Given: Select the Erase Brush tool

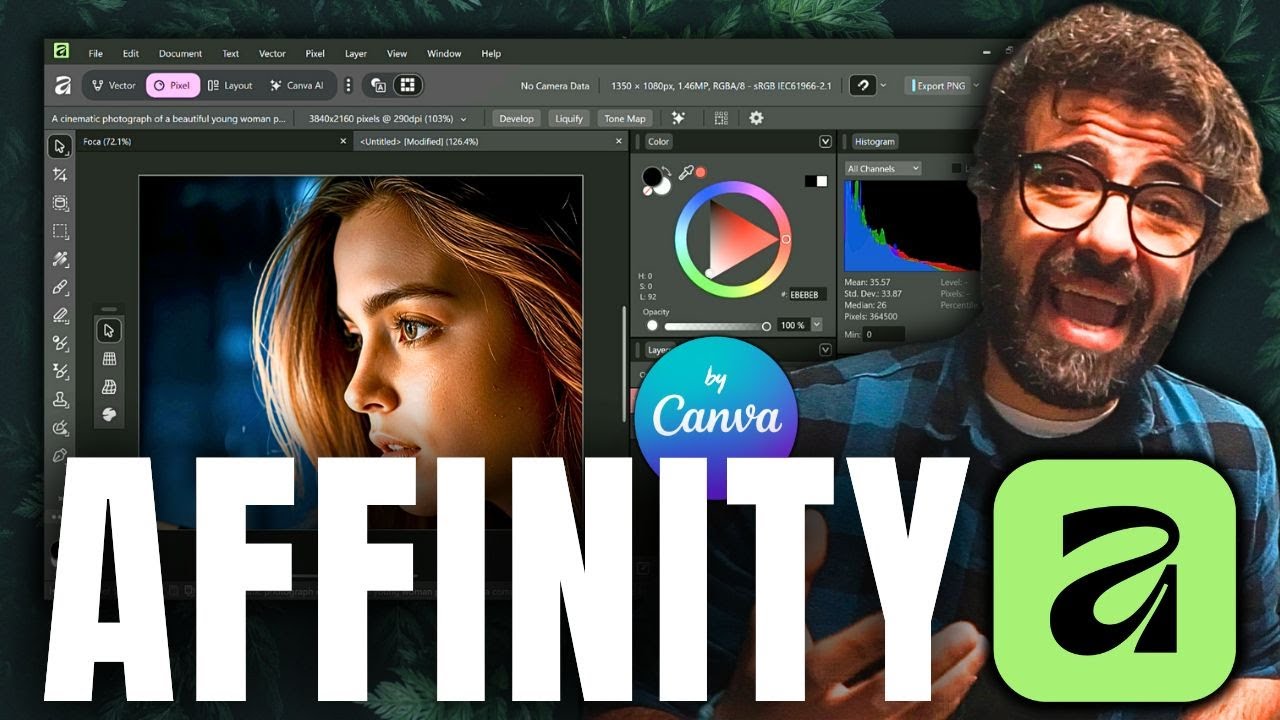Looking at the screenshot, I should point(60,315).
